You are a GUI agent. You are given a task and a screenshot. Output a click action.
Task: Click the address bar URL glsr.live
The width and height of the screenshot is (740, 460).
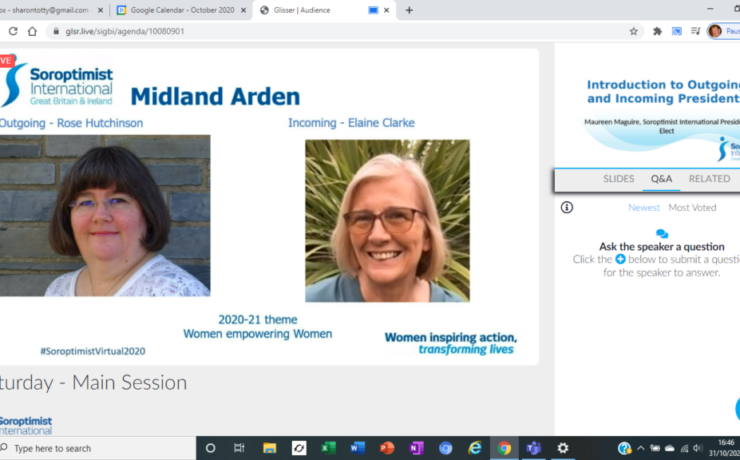click(x=125, y=31)
